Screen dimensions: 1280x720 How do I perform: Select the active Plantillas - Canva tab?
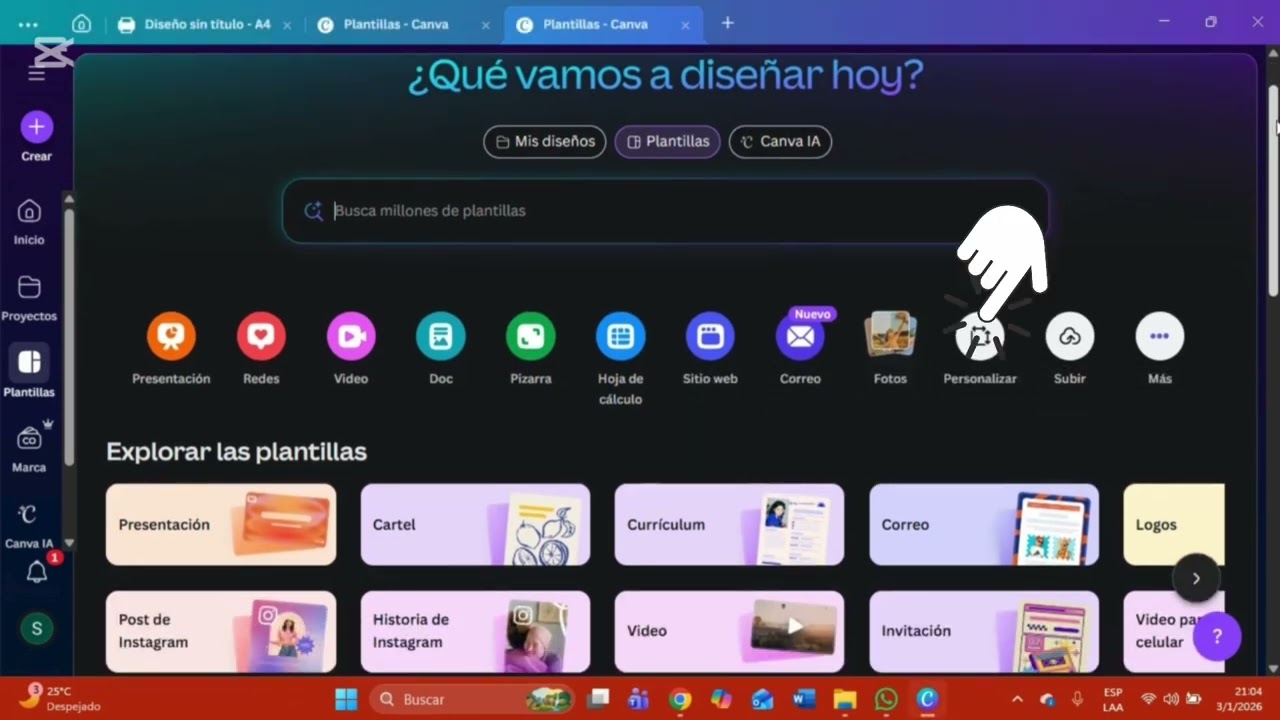click(x=603, y=24)
